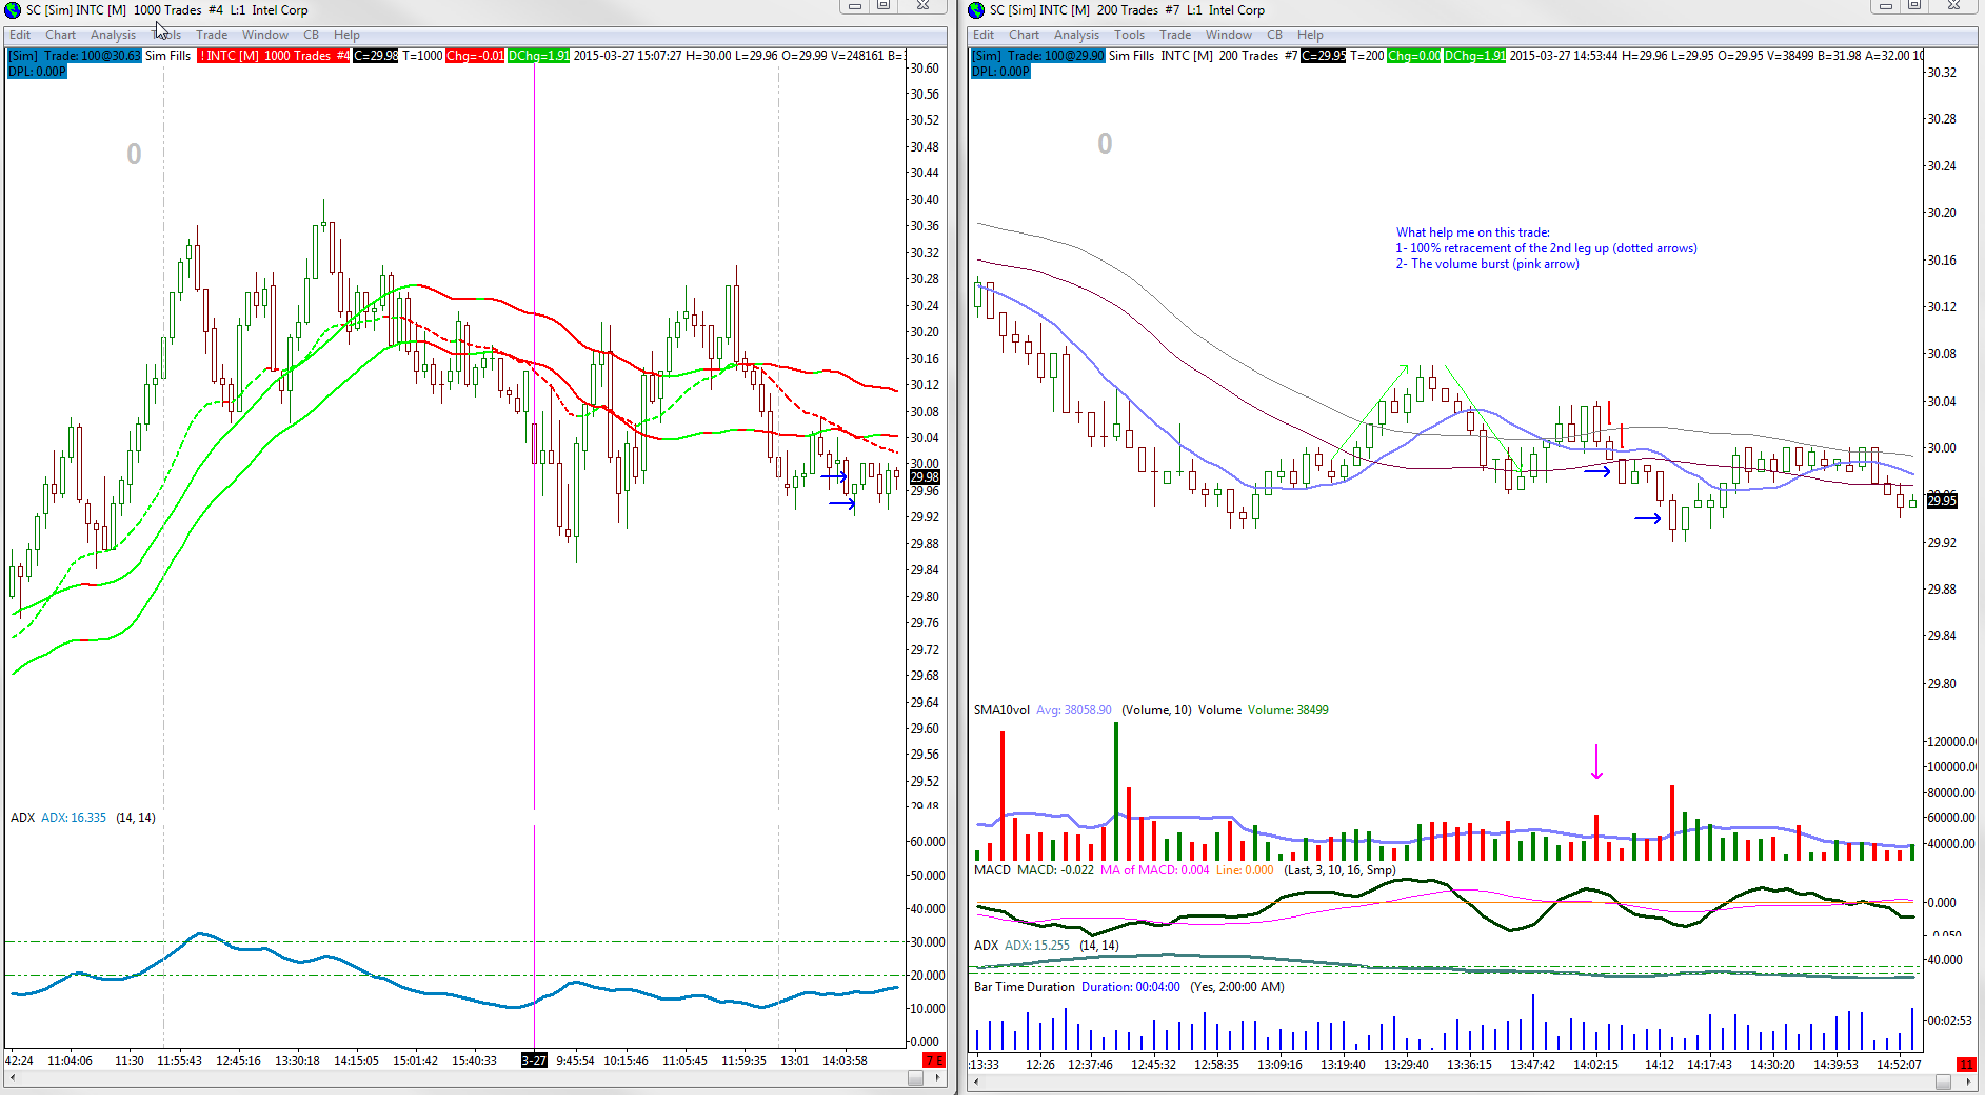
Task: Click 'DPL: 0.00P' label in right chart
Action: 1001,71
